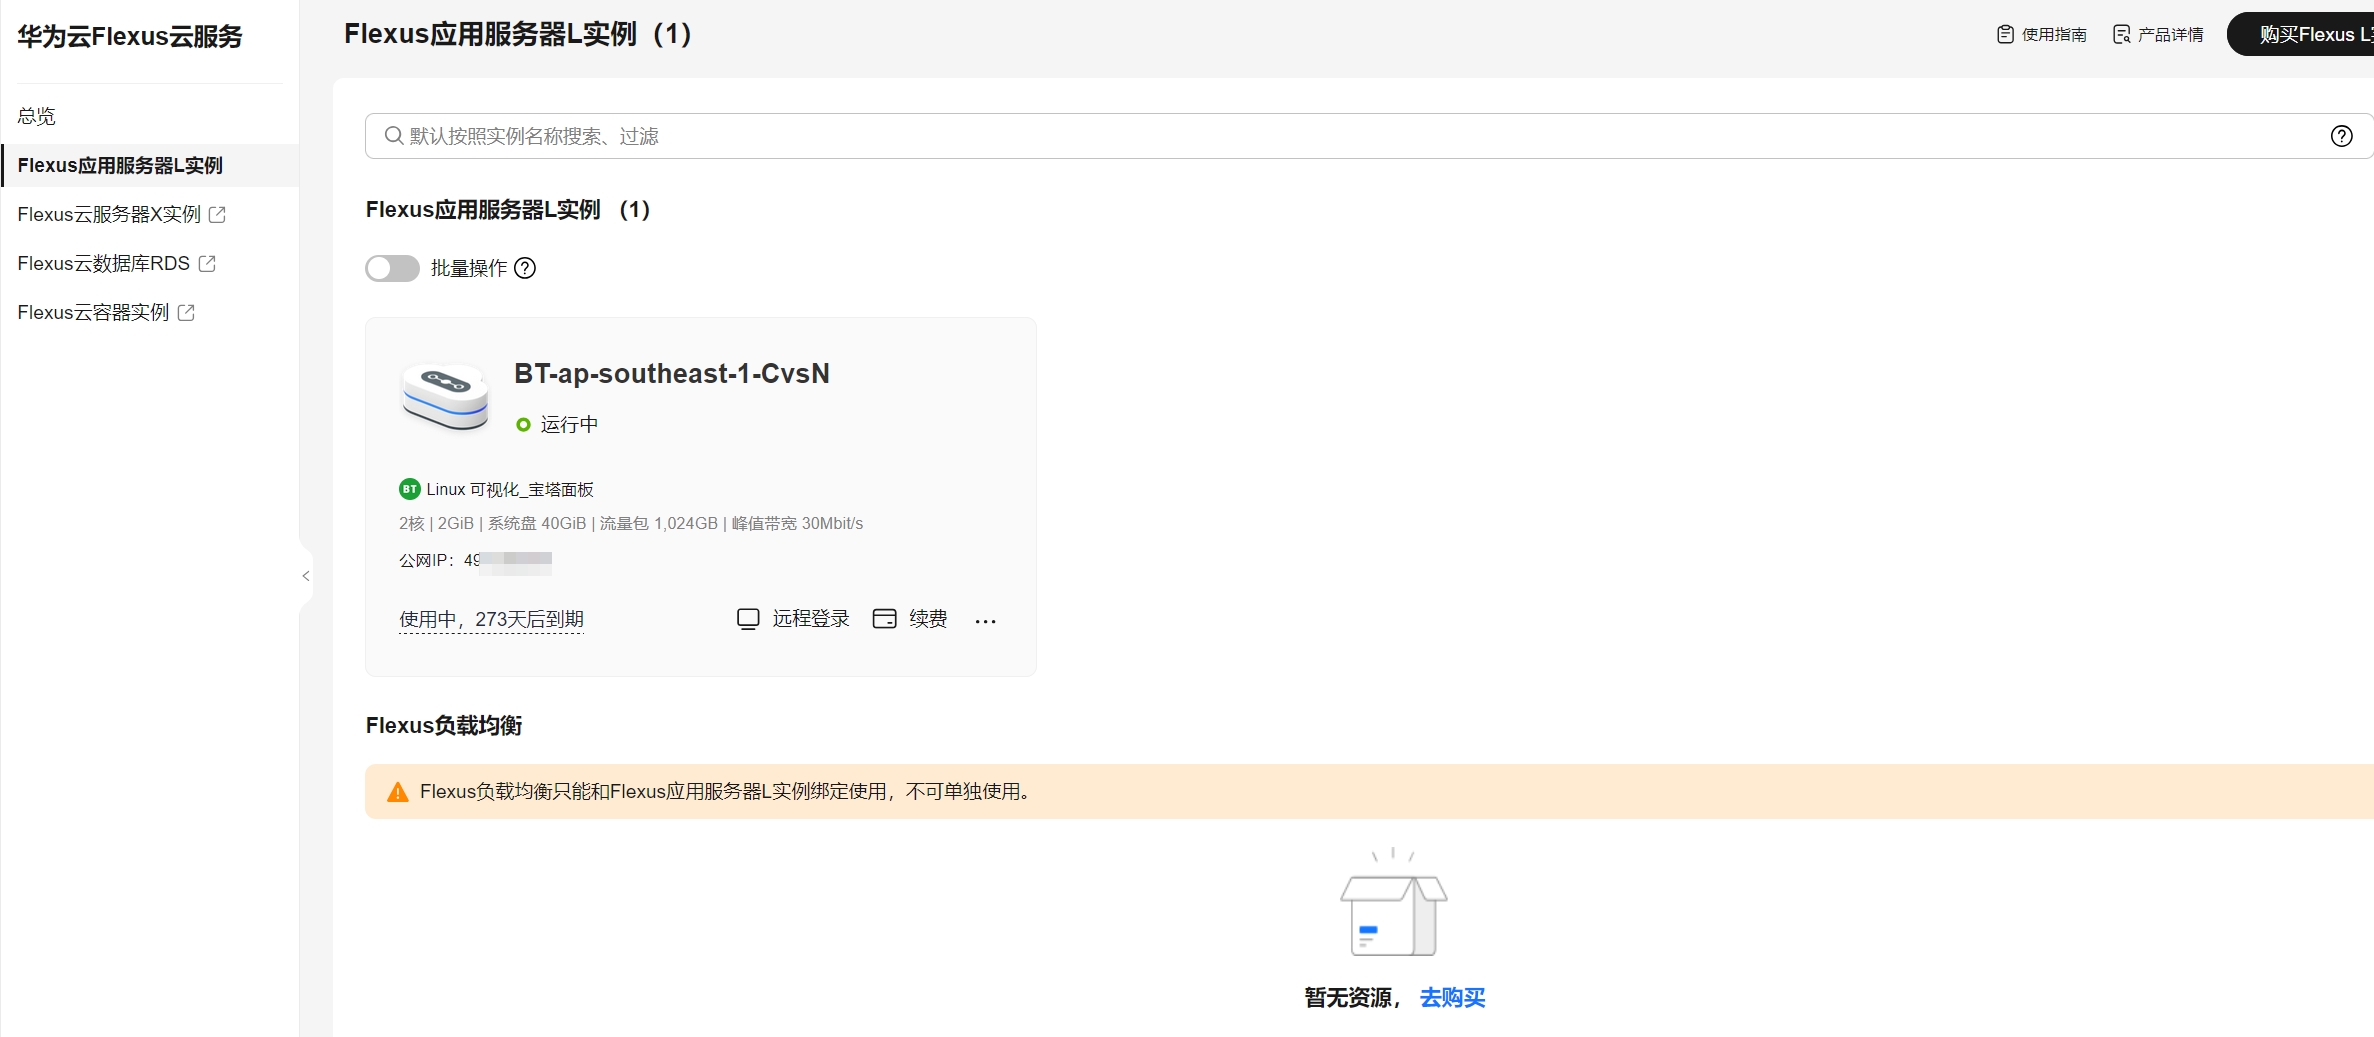Viewport: 2374px width, 1037px height.
Task: Select Flexus应用服务器L实例 sidebar item
Action: [150, 165]
